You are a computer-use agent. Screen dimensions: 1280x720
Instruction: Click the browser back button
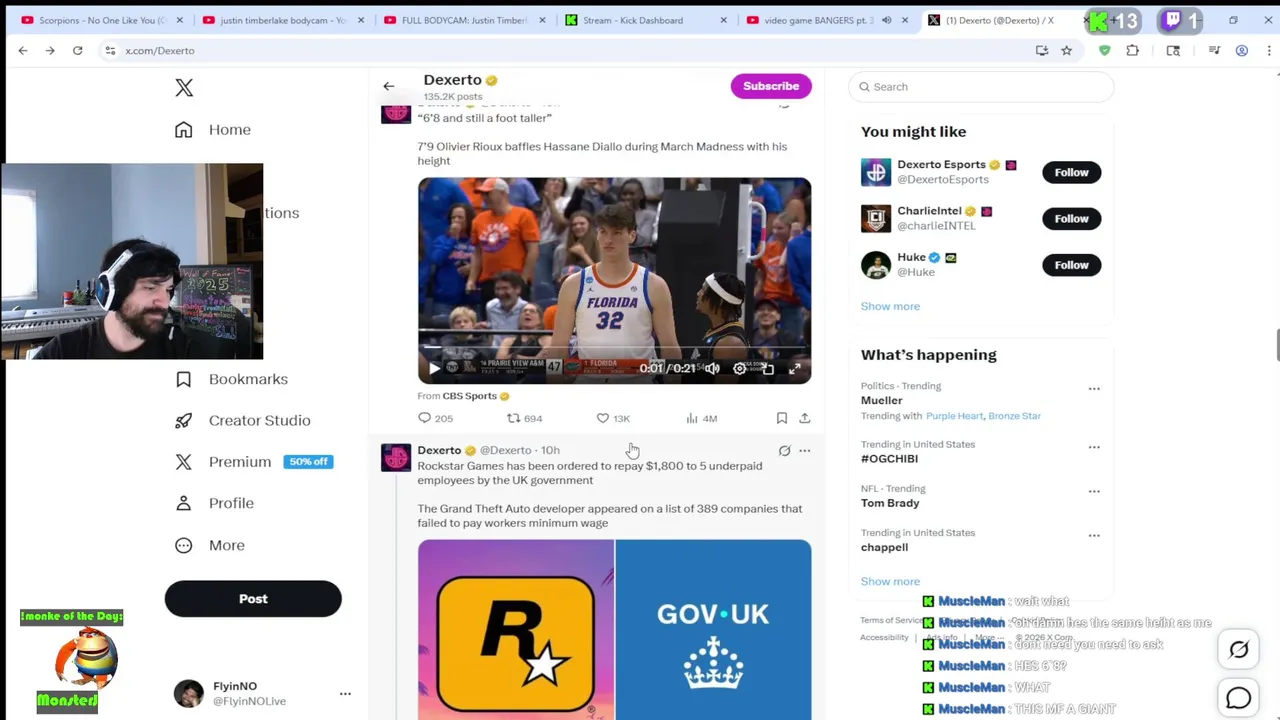coord(23,50)
